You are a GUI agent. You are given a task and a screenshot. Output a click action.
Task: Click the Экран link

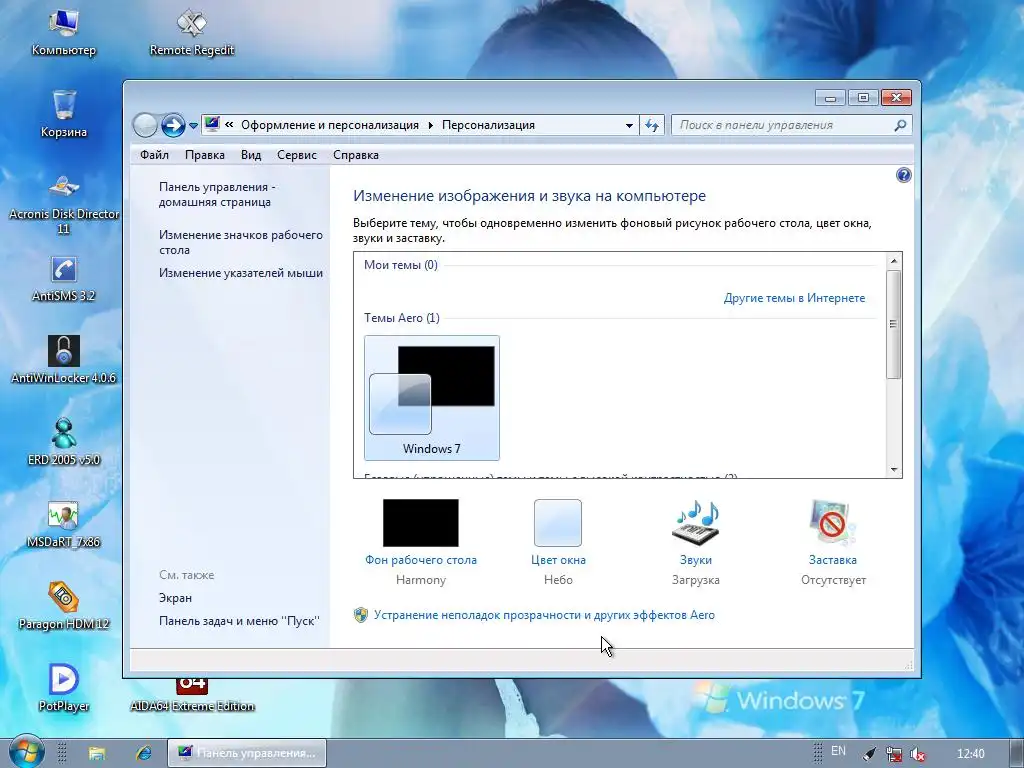pos(175,598)
